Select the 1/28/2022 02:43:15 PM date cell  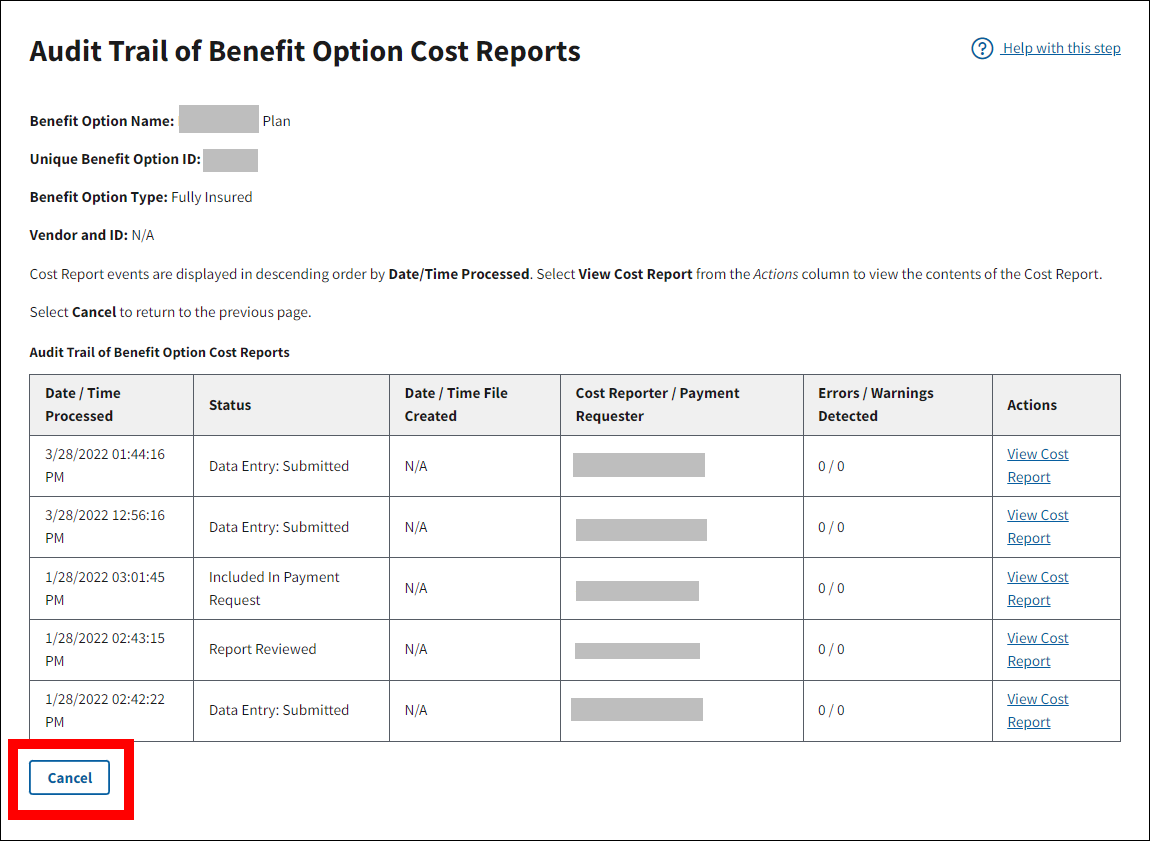coord(105,649)
